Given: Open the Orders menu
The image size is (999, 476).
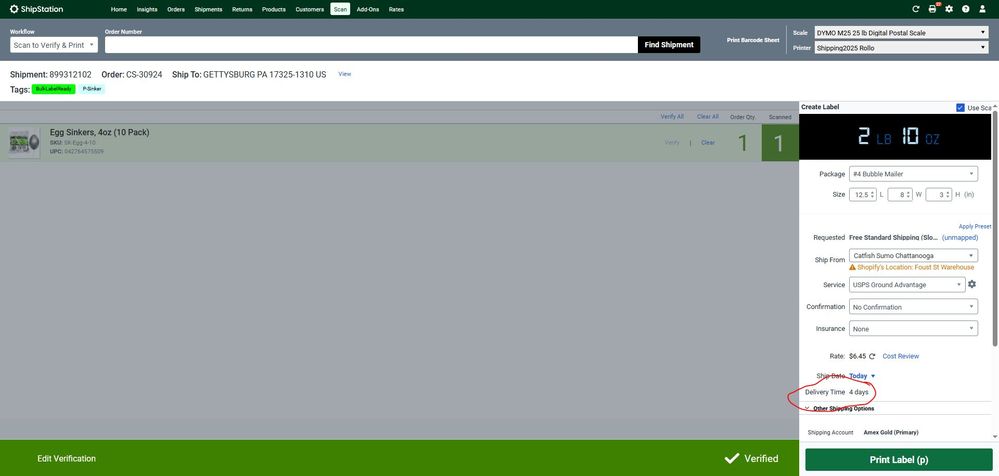Looking at the screenshot, I should [x=176, y=9].
